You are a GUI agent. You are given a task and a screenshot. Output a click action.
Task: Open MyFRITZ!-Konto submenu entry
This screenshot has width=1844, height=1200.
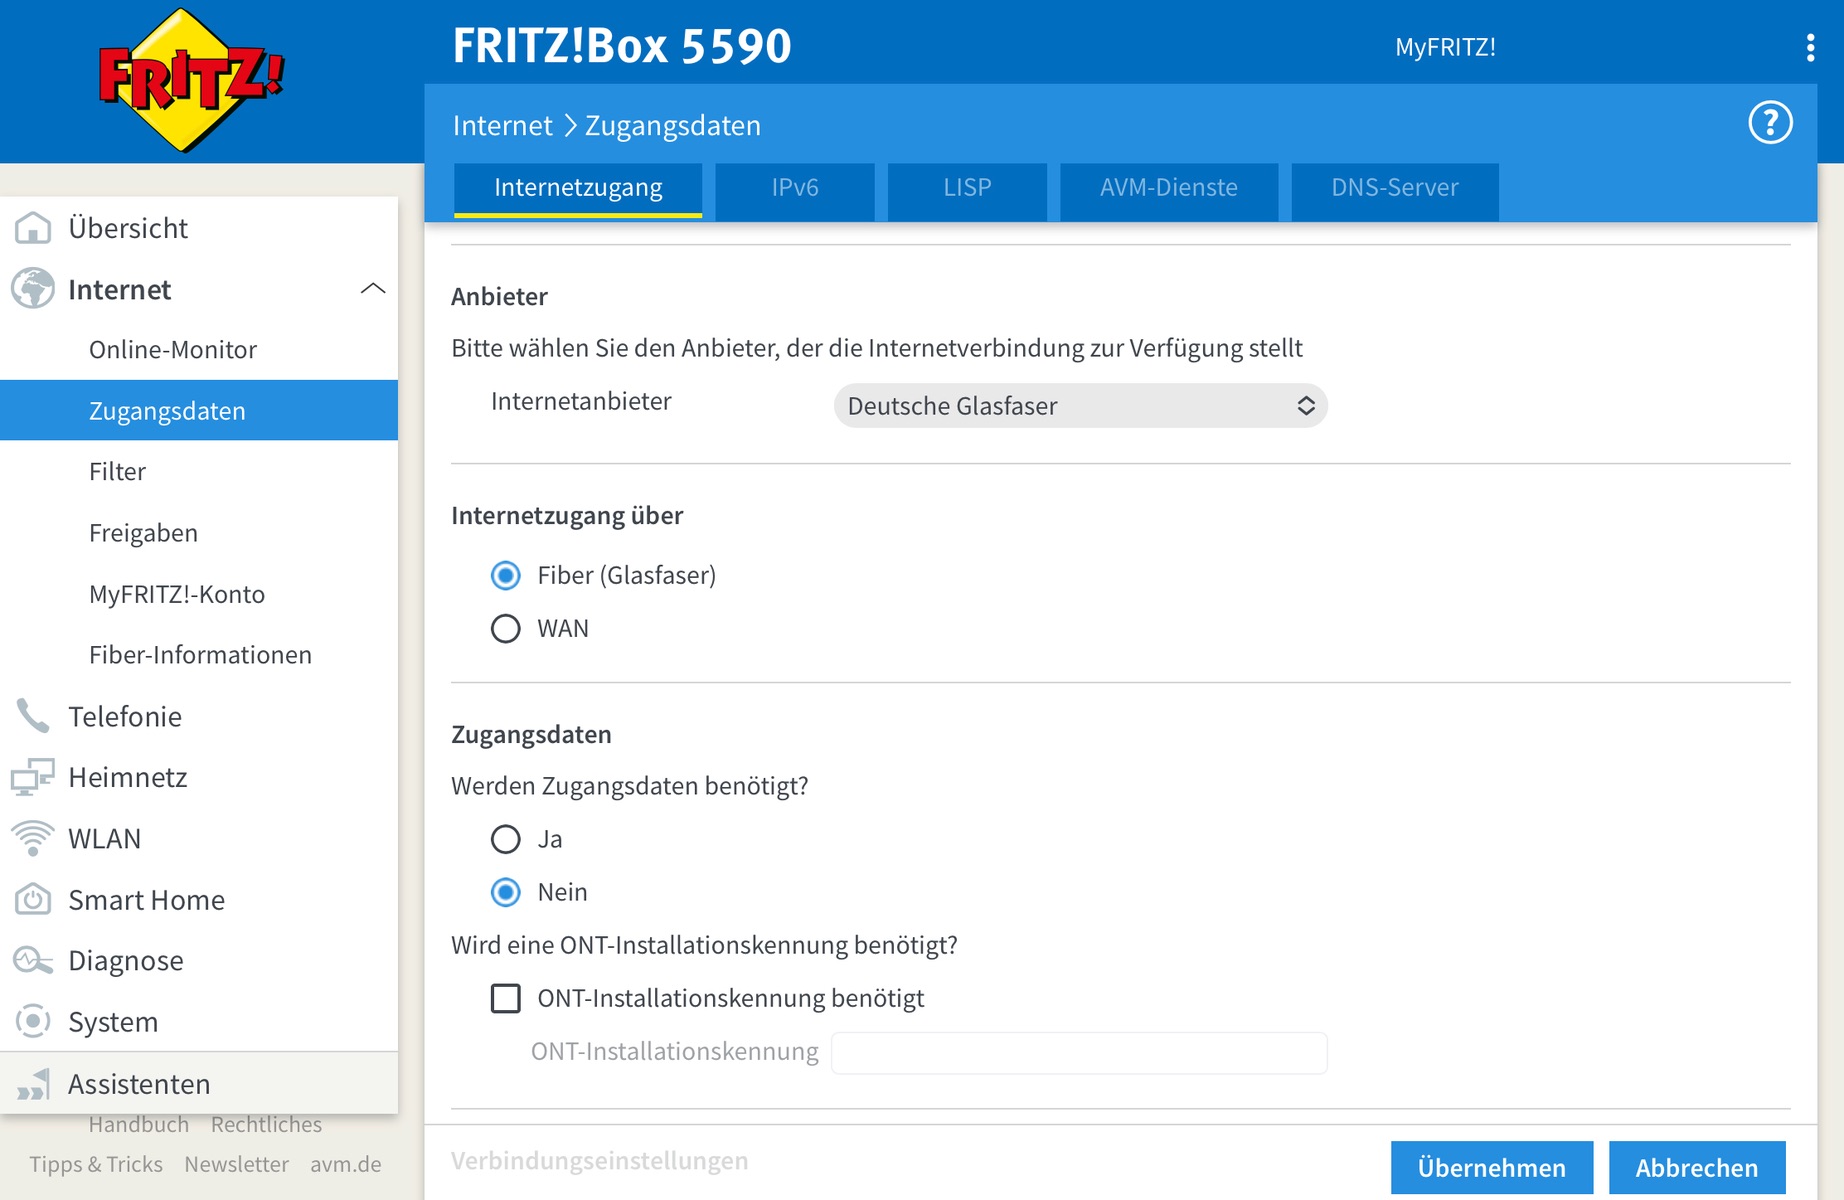coord(199,593)
